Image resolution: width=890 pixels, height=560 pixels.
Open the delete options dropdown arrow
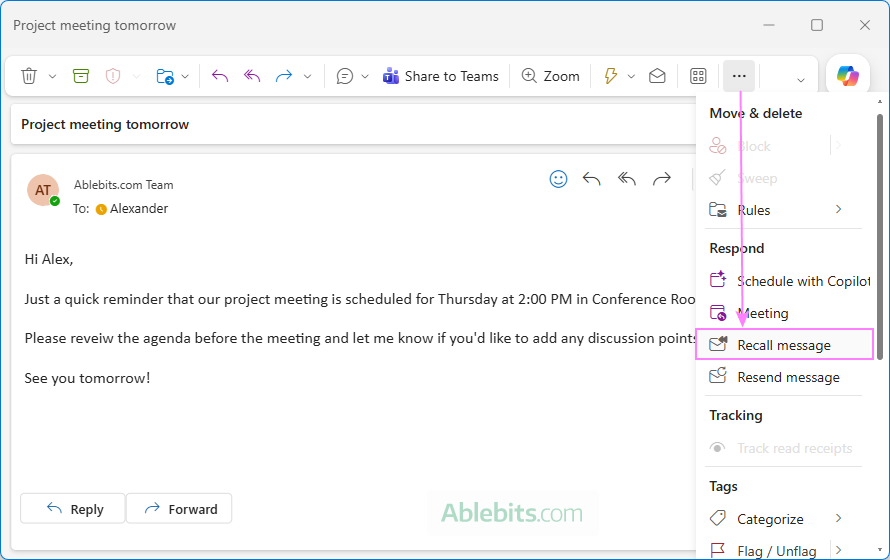52,76
